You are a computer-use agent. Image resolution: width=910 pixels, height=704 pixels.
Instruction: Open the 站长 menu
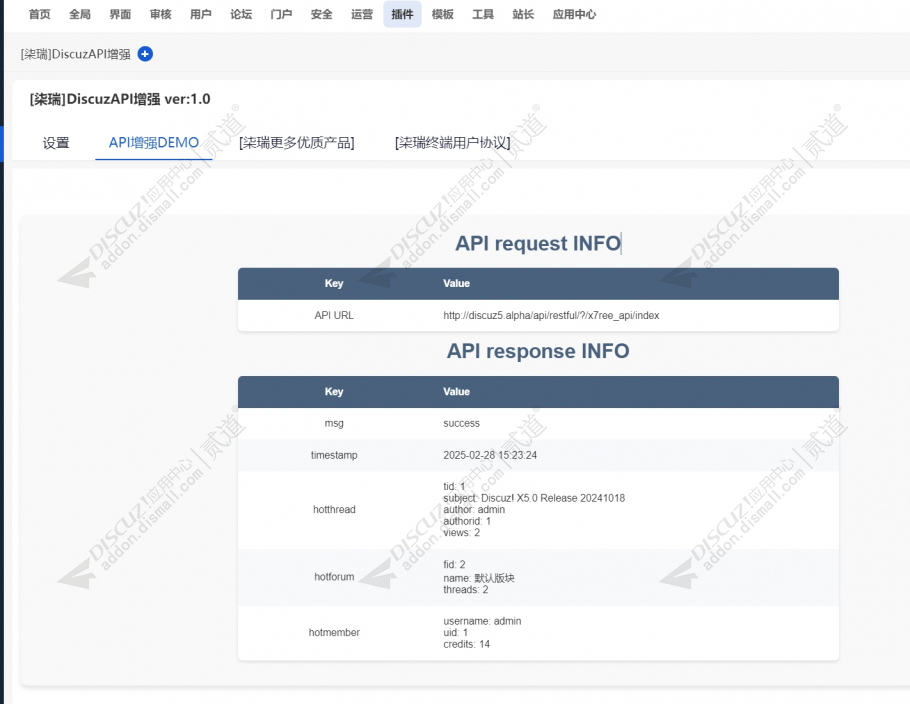(523, 14)
